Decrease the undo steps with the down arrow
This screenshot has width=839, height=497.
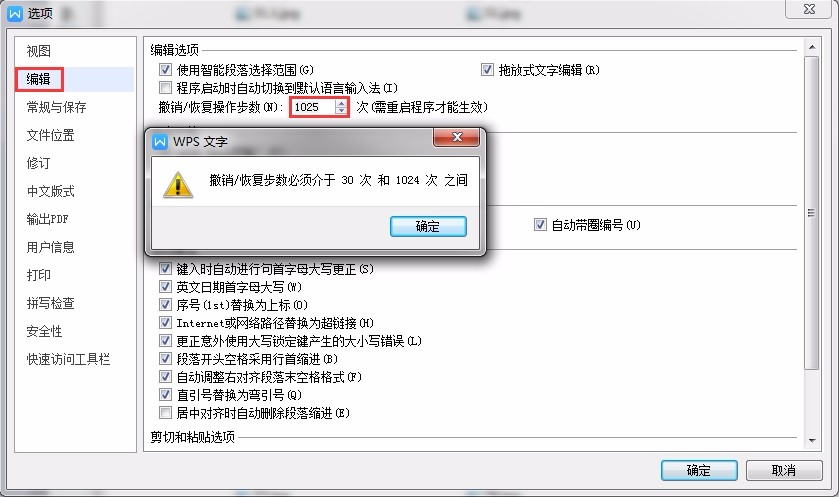341,111
